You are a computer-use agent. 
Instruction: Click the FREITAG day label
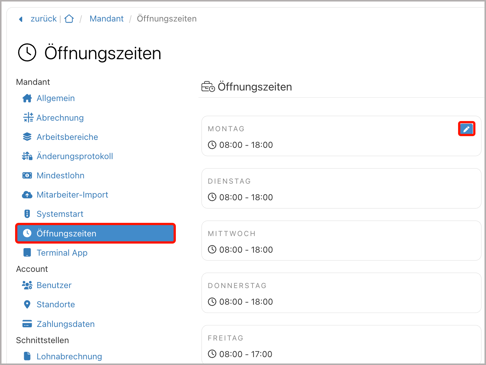tap(225, 338)
